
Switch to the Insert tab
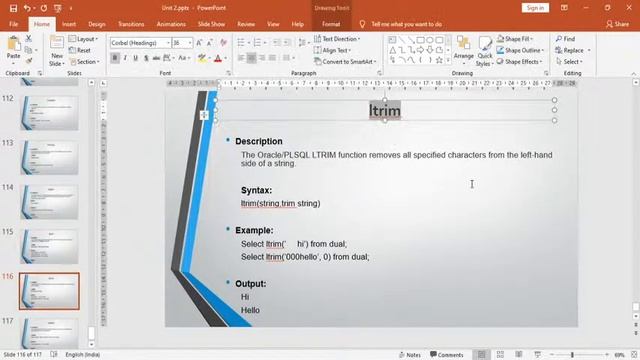(x=69, y=24)
